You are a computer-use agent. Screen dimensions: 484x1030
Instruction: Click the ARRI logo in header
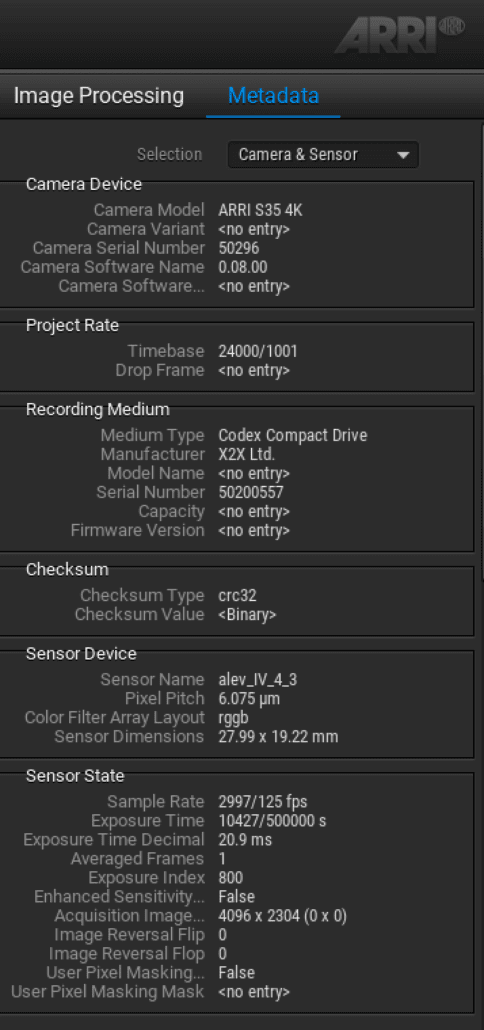(x=401, y=35)
